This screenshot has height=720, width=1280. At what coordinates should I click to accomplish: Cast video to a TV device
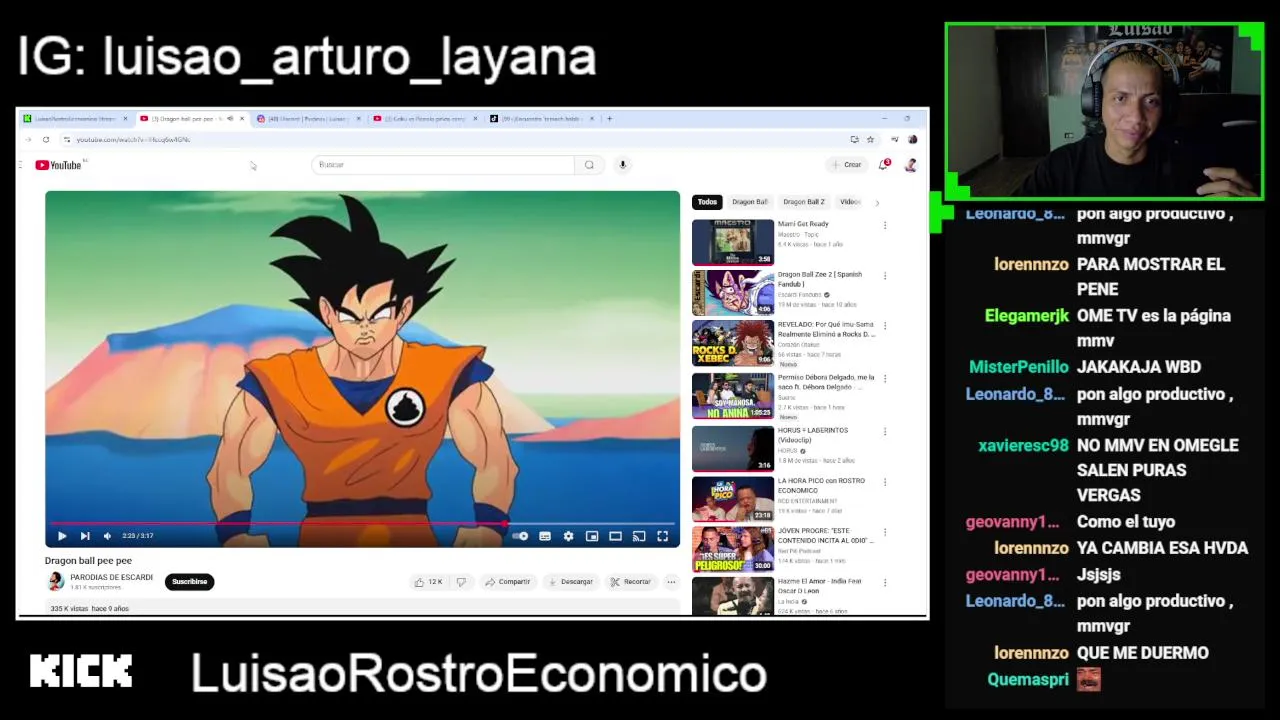[639, 536]
